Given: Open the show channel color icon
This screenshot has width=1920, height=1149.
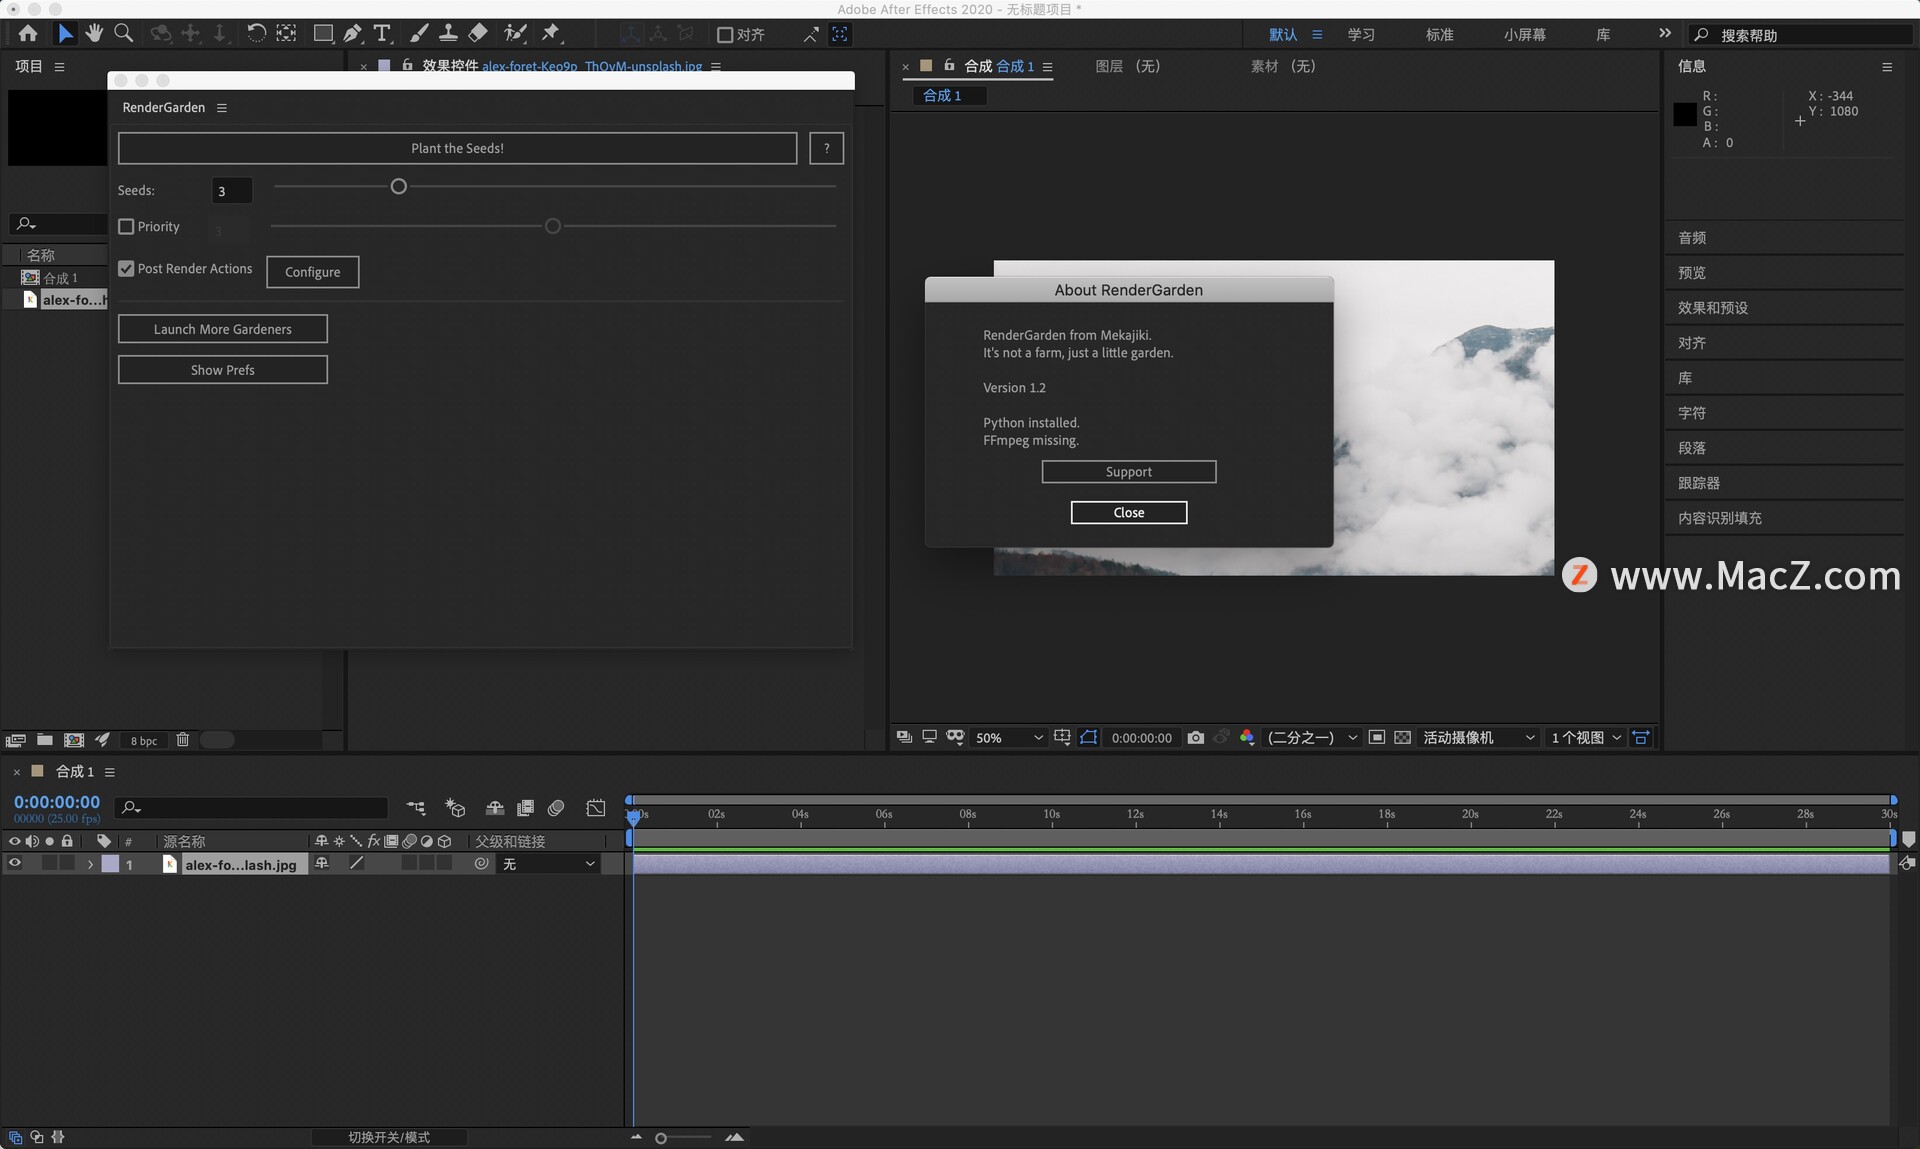Looking at the screenshot, I should point(1247,738).
